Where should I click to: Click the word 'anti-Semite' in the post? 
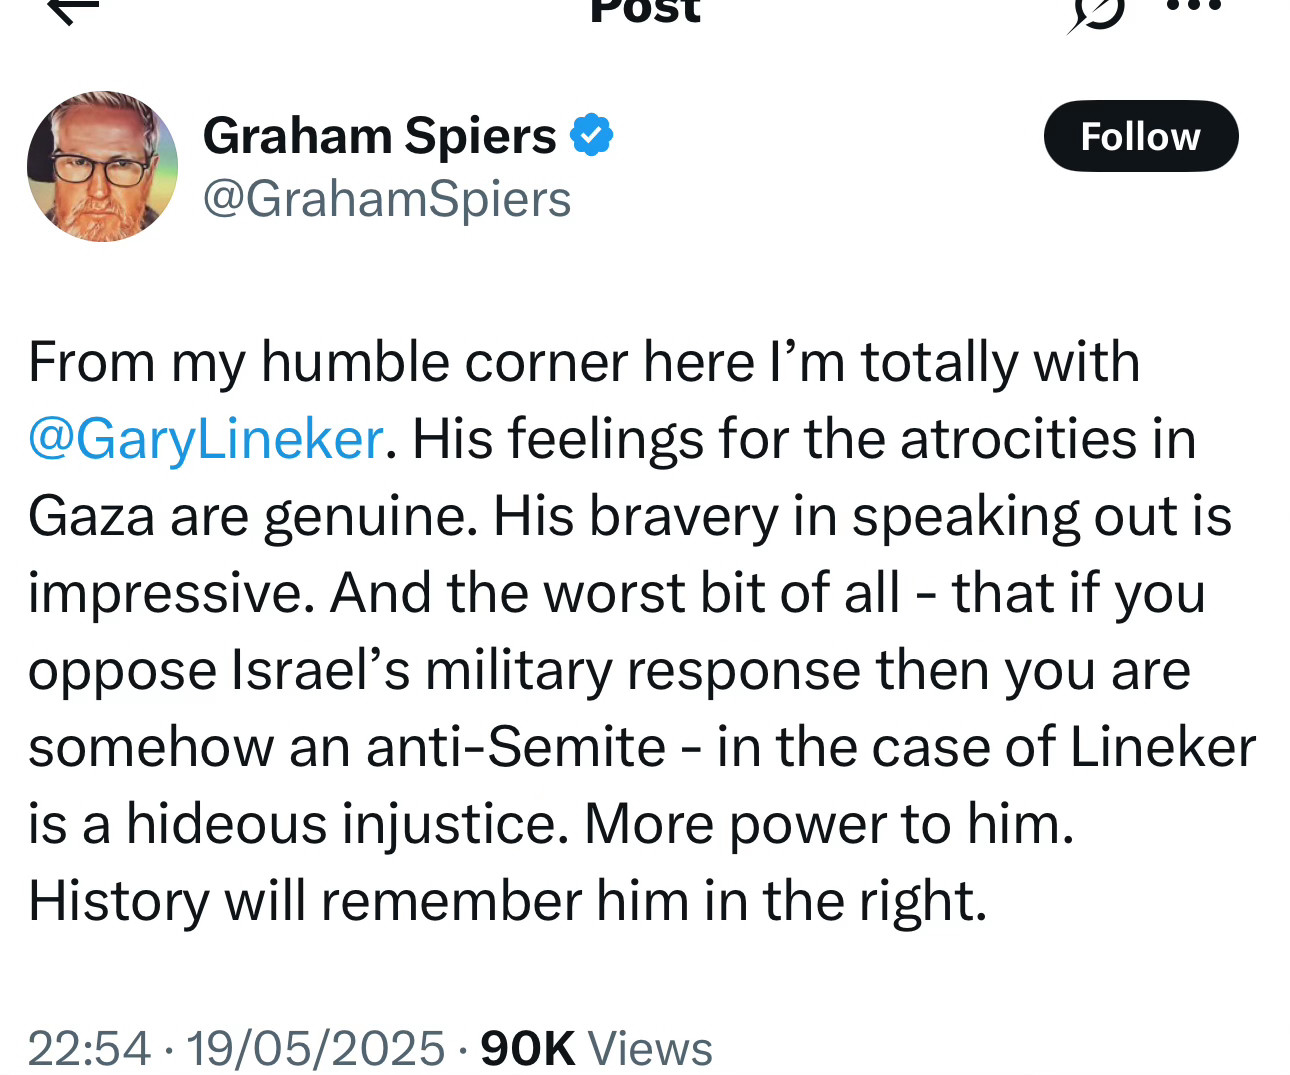click(516, 747)
